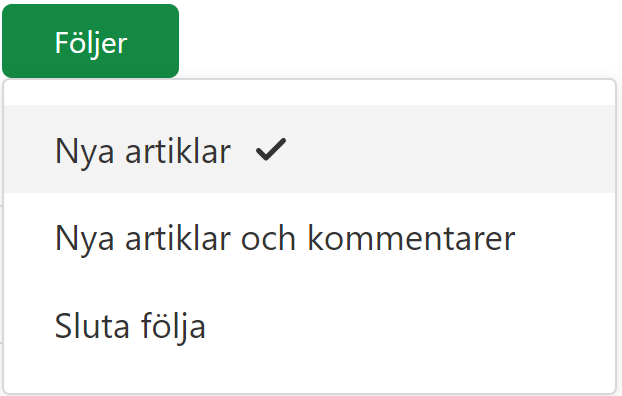
Task: Click the checkmark next to Nya artiklar
Action: click(x=271, y=150)
